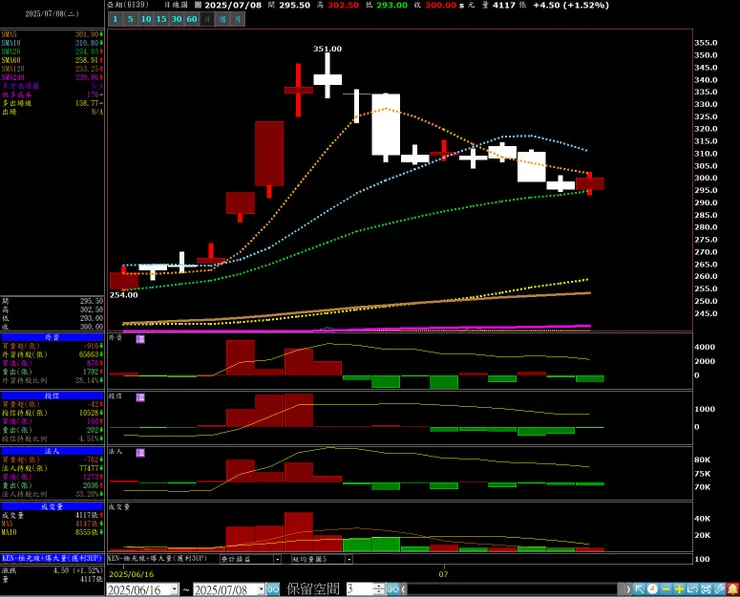
Task: Choose the 30-minute timeframe
Action: tap(177, 19)
